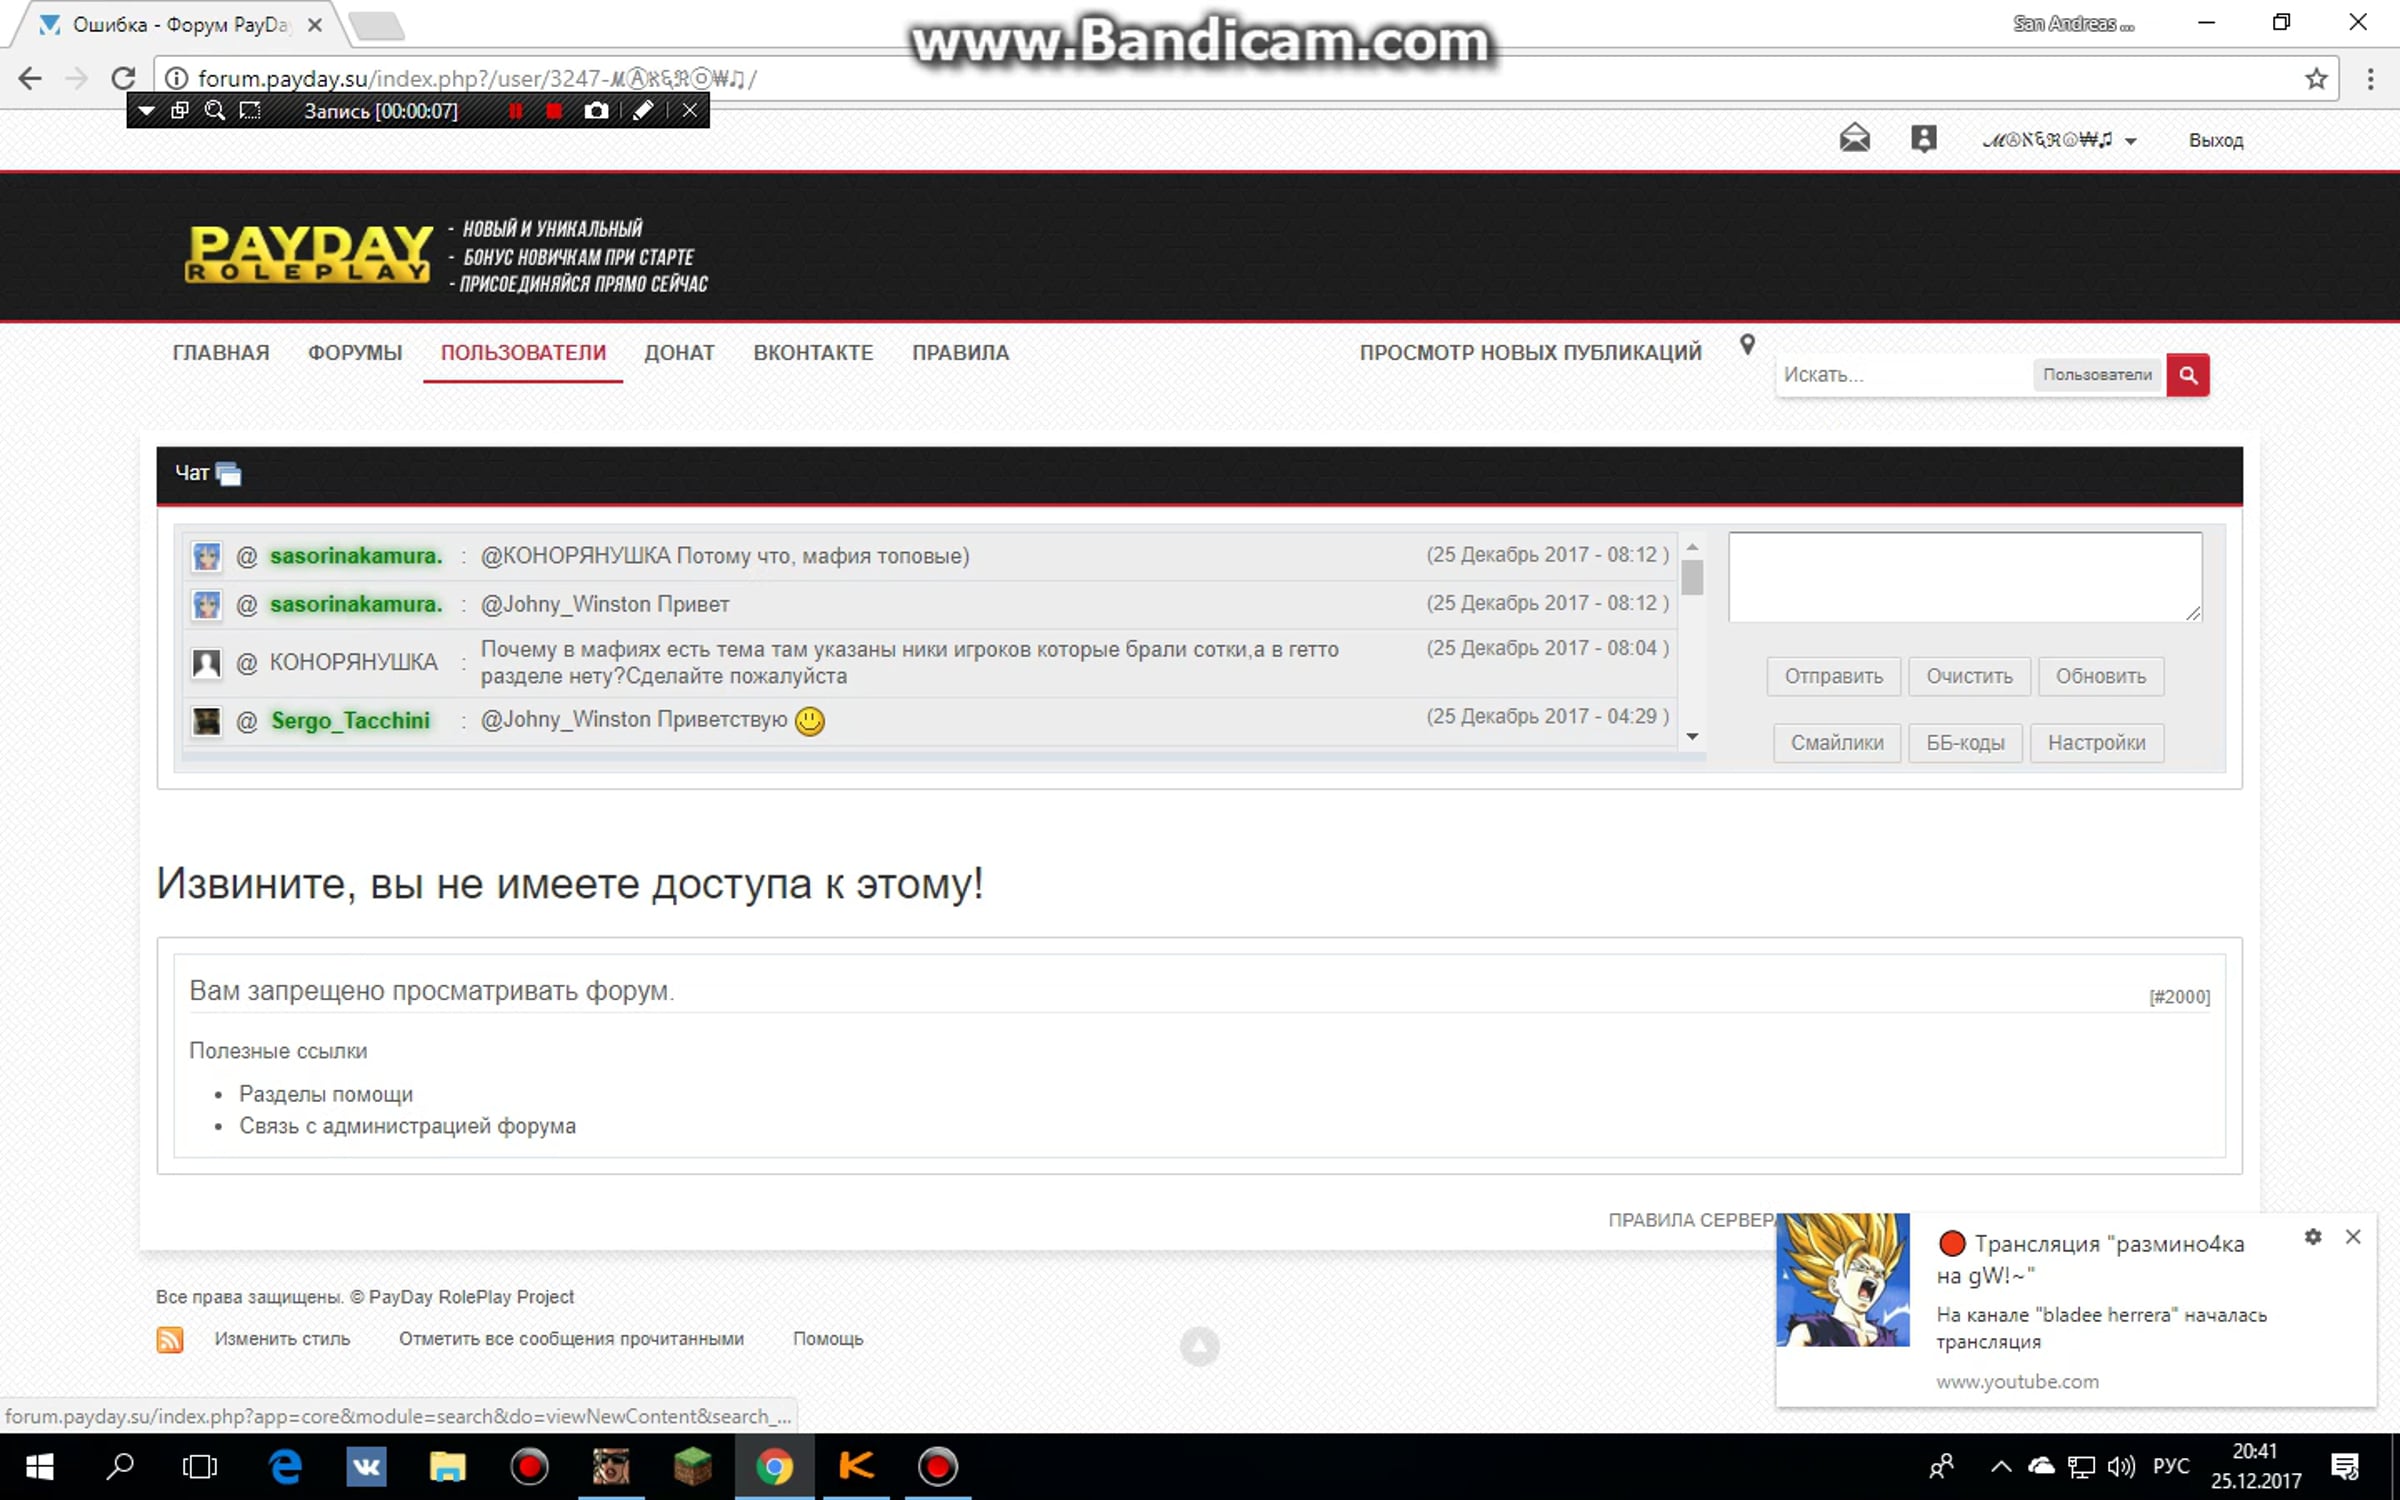Bookmark page with the star icon
The height and width of the screenshot is (1500, 2400).
(x=2316, y=79)
